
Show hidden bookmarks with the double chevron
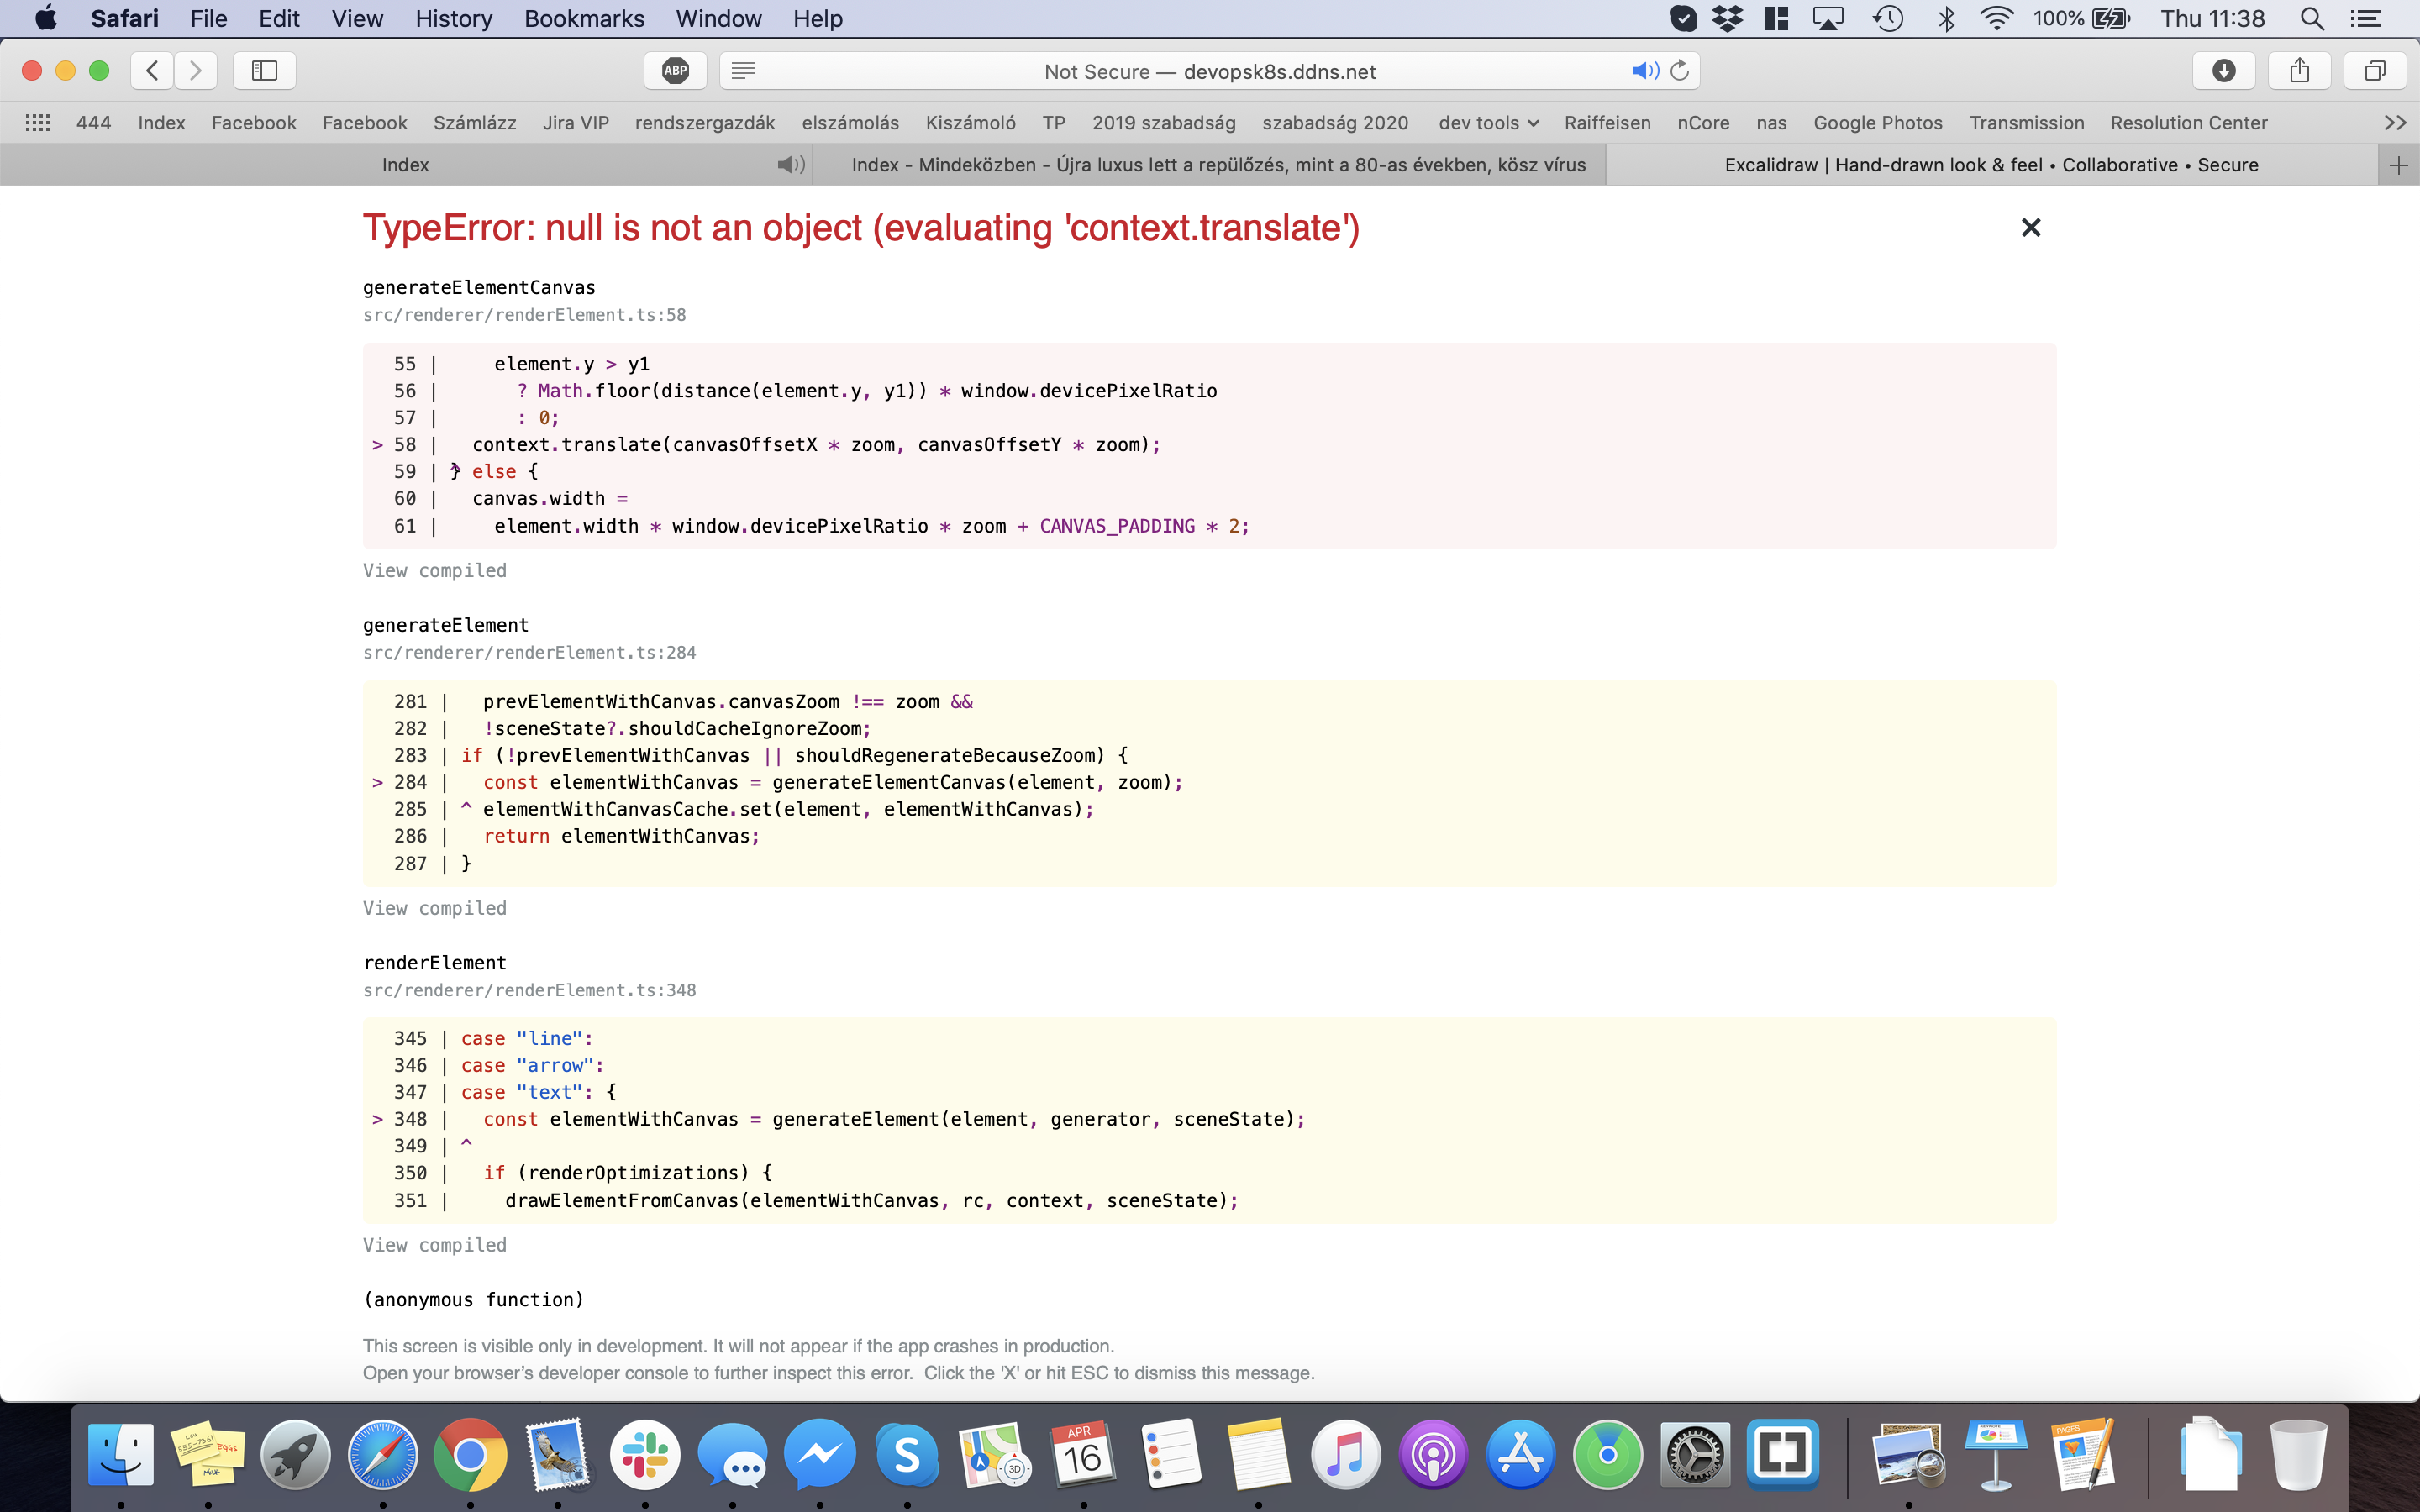pos(2395,123)
